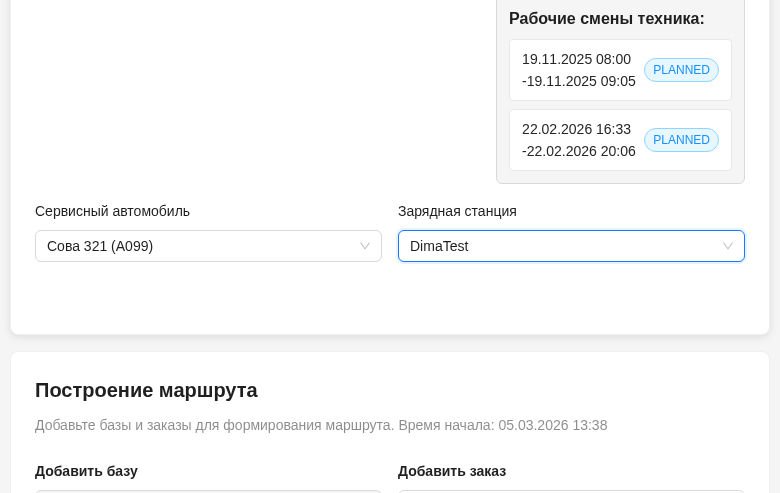Viewport: 780px width, 493px height.
Task: Click the shift end time 22.02.2026 20:06
Action: click(x=580, y=151)
